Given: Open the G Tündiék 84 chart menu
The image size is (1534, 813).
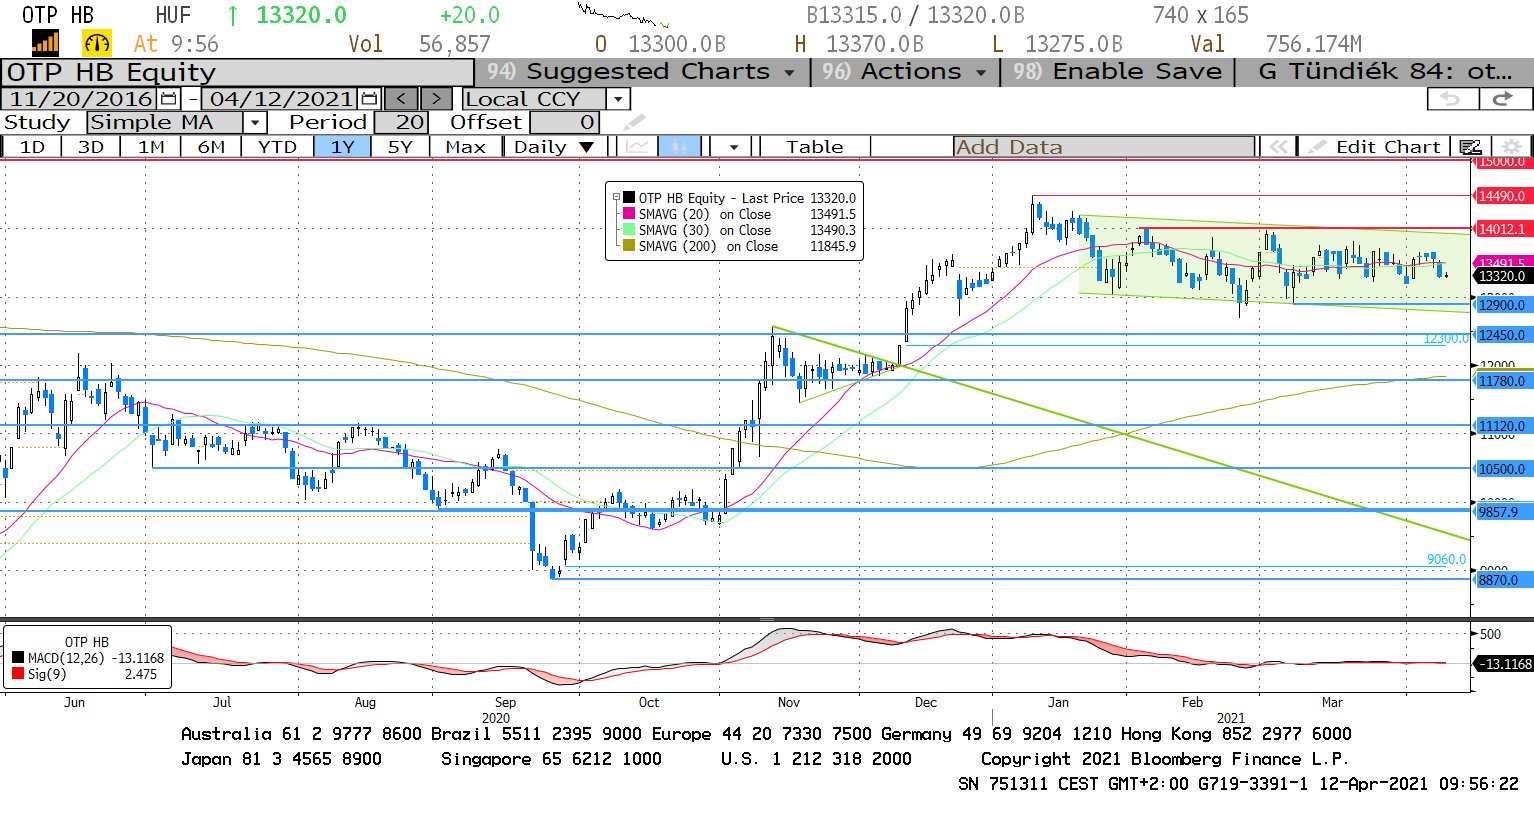Looking at the screenshot, I should tap(1384, 72).
